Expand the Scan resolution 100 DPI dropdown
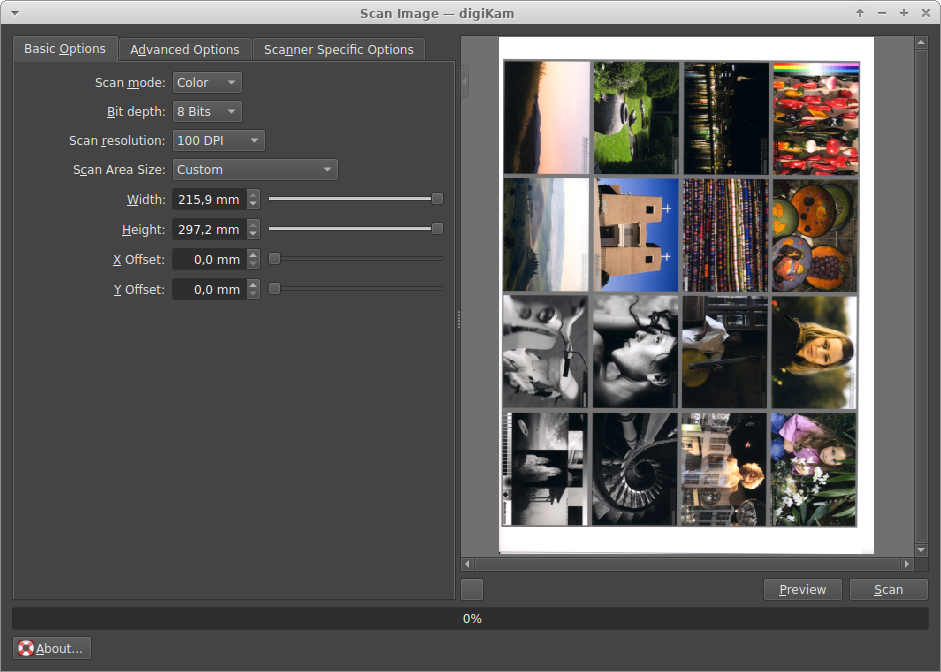 coord(218,140)
